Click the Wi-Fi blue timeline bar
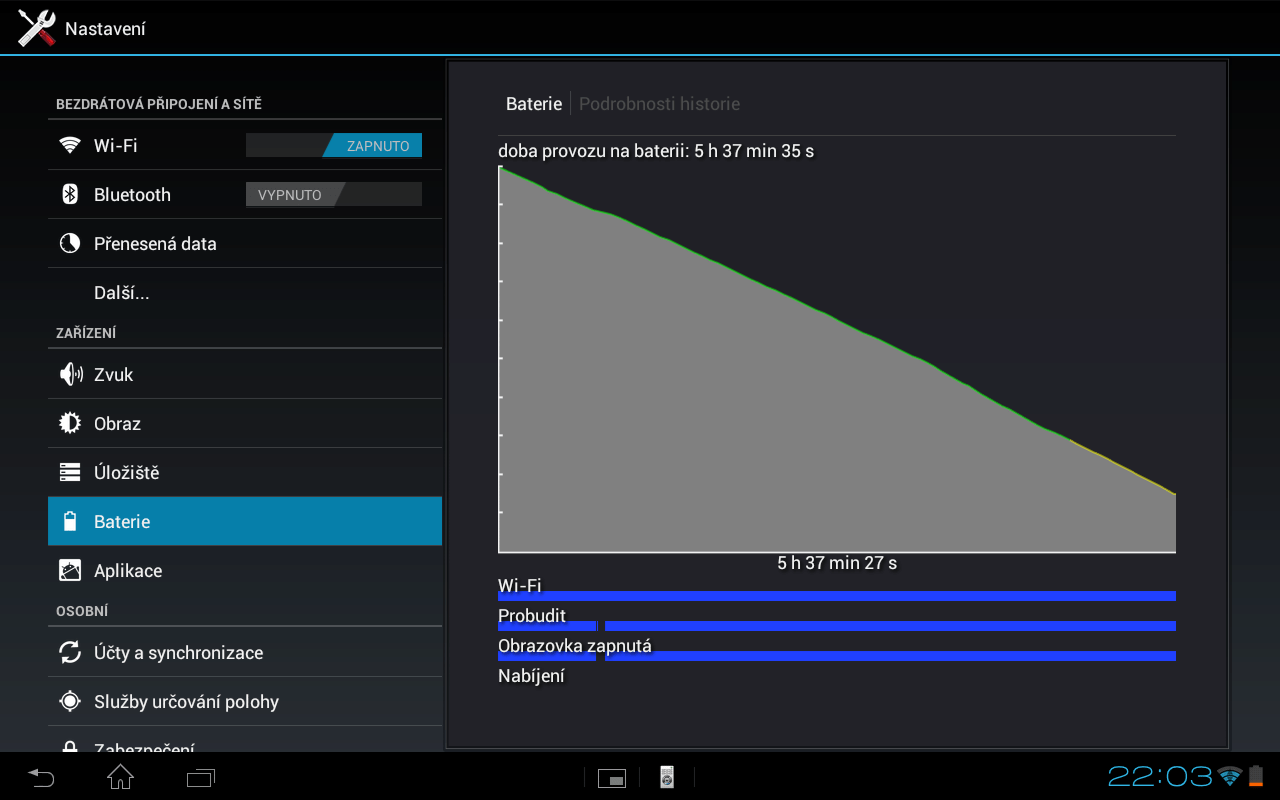This screenshot has height=800, width=1280. 836,596
